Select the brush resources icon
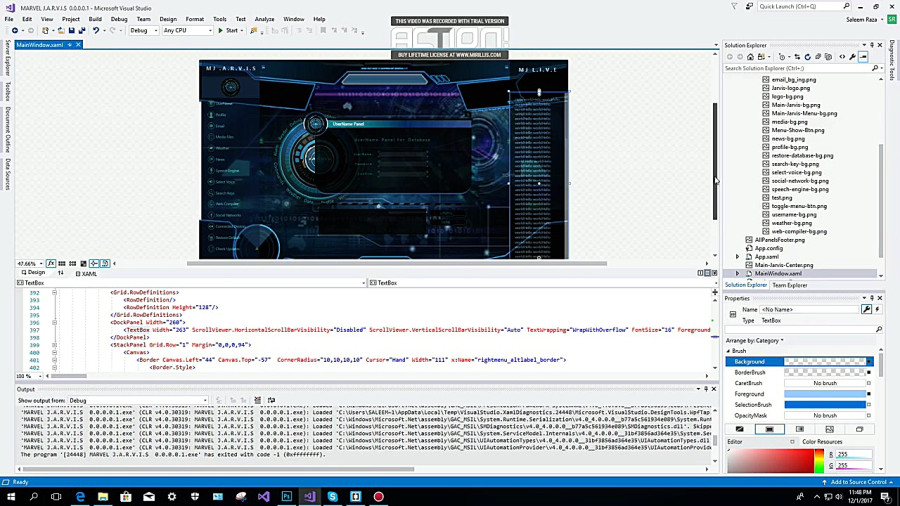This screenshot has height=506, width=900. click(859, 429)
